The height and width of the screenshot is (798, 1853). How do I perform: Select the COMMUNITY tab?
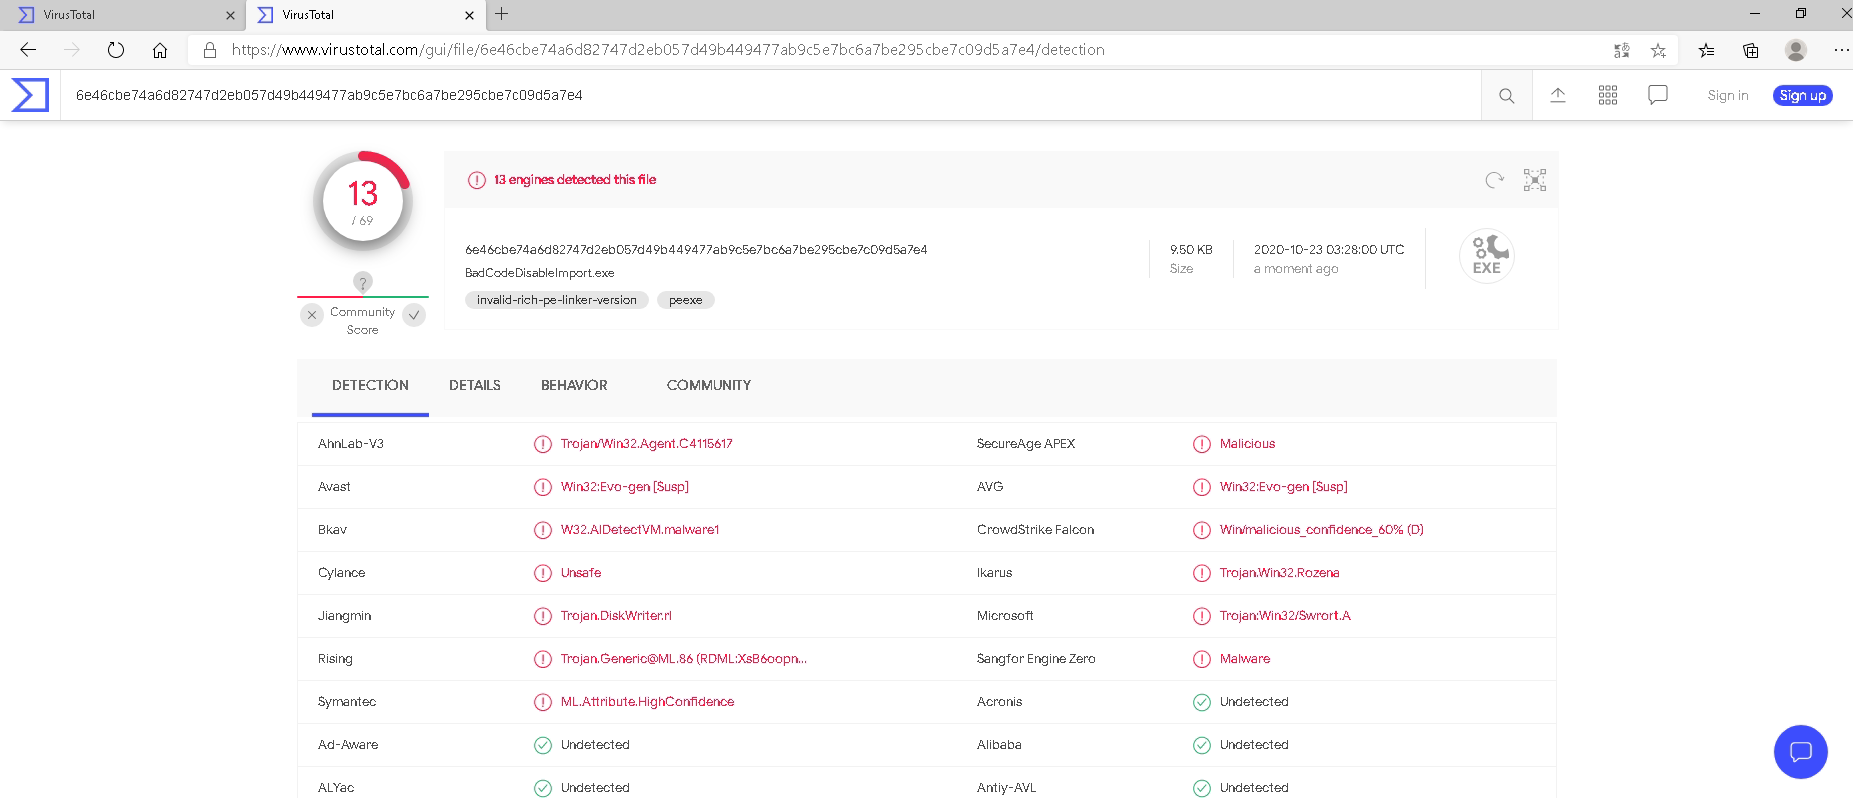[x=709, y=386]
